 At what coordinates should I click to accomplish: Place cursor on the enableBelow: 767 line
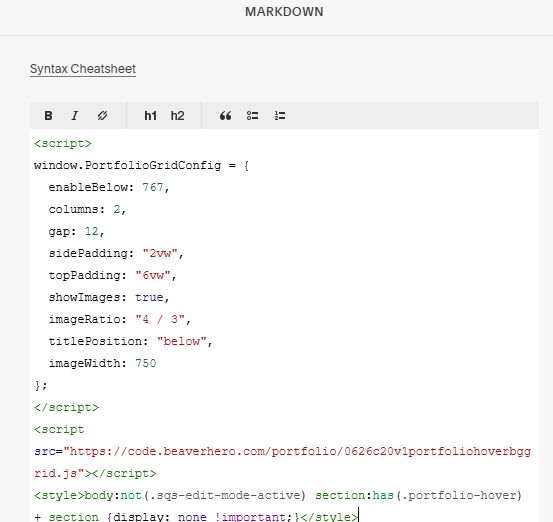109,187
